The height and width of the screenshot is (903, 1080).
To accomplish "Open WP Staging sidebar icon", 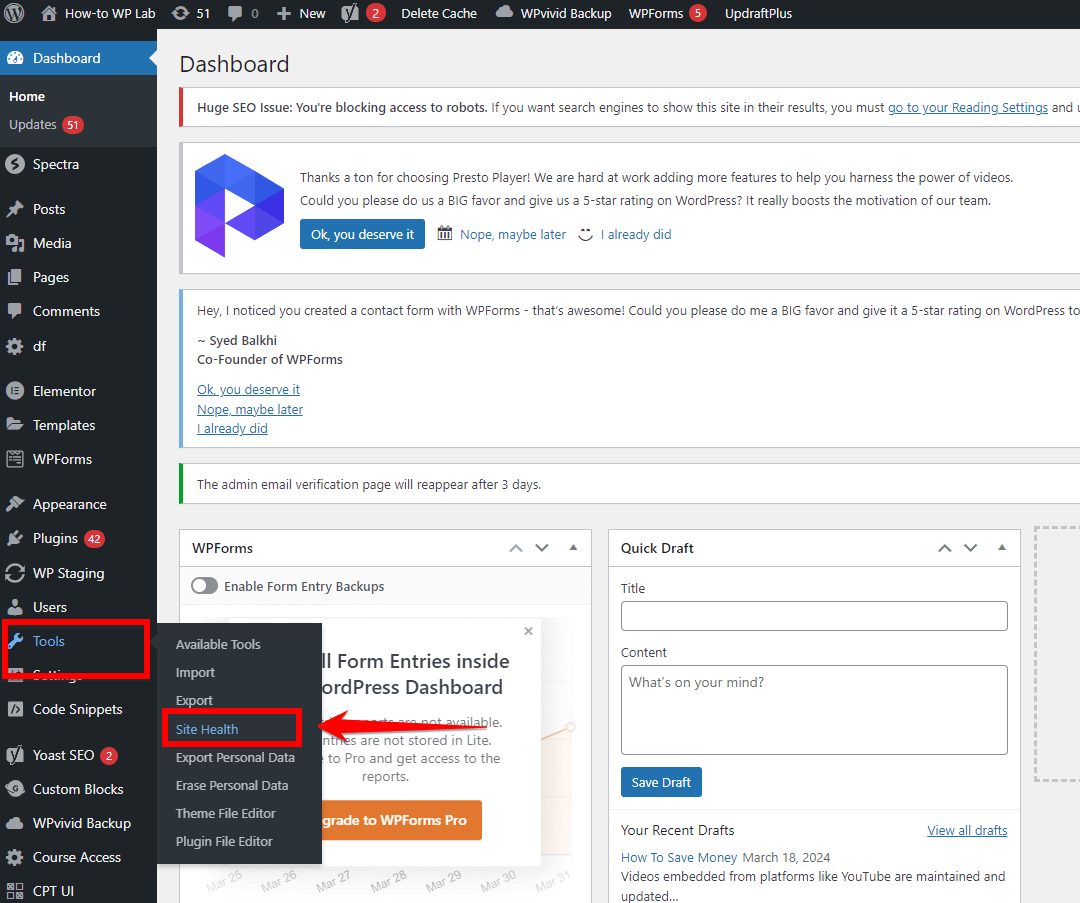I will click(x=15, y=573).
